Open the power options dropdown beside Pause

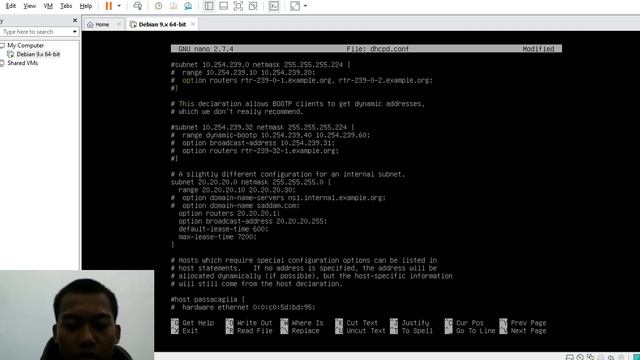[119, 6]
